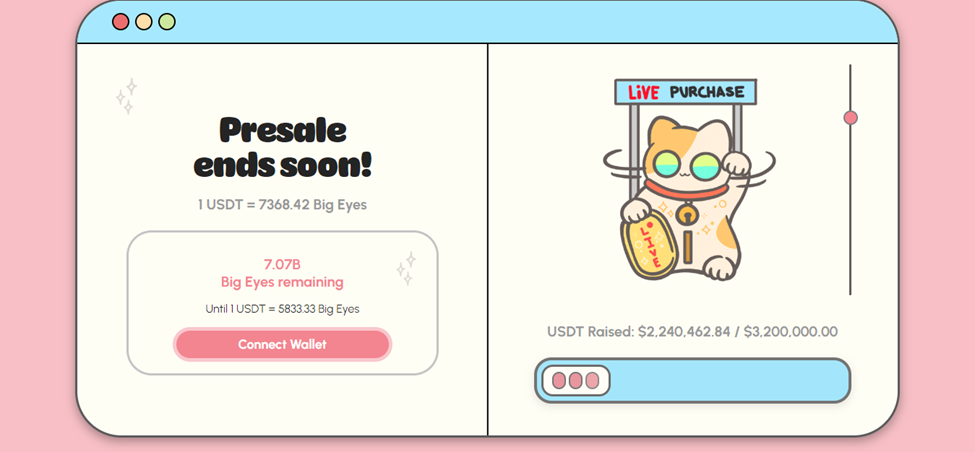Click the 1 USDT = 7368.42 Big Eyes rate
The image size is (975, 452).
point(283,205)
